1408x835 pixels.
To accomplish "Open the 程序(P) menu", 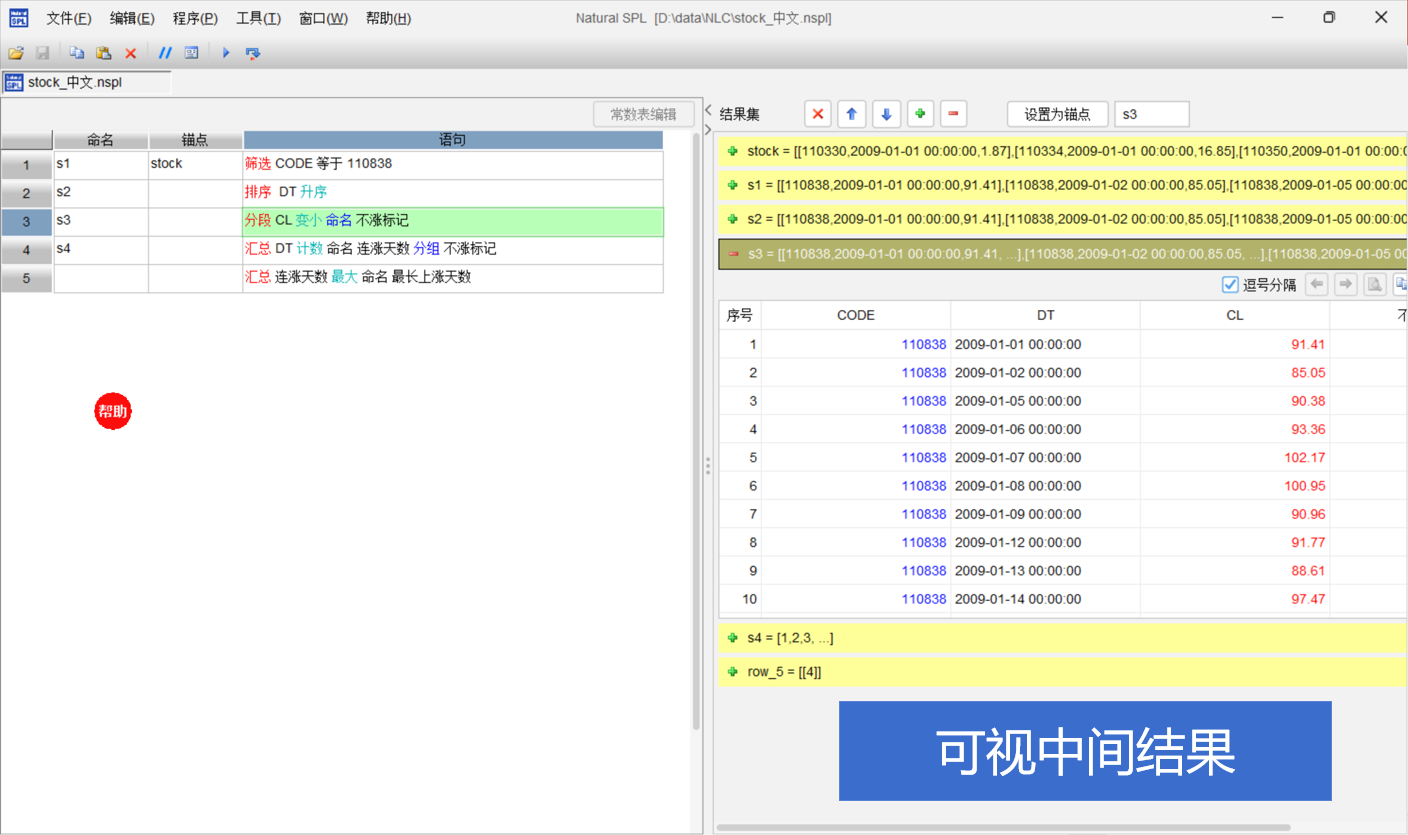I will click(195, 18).
